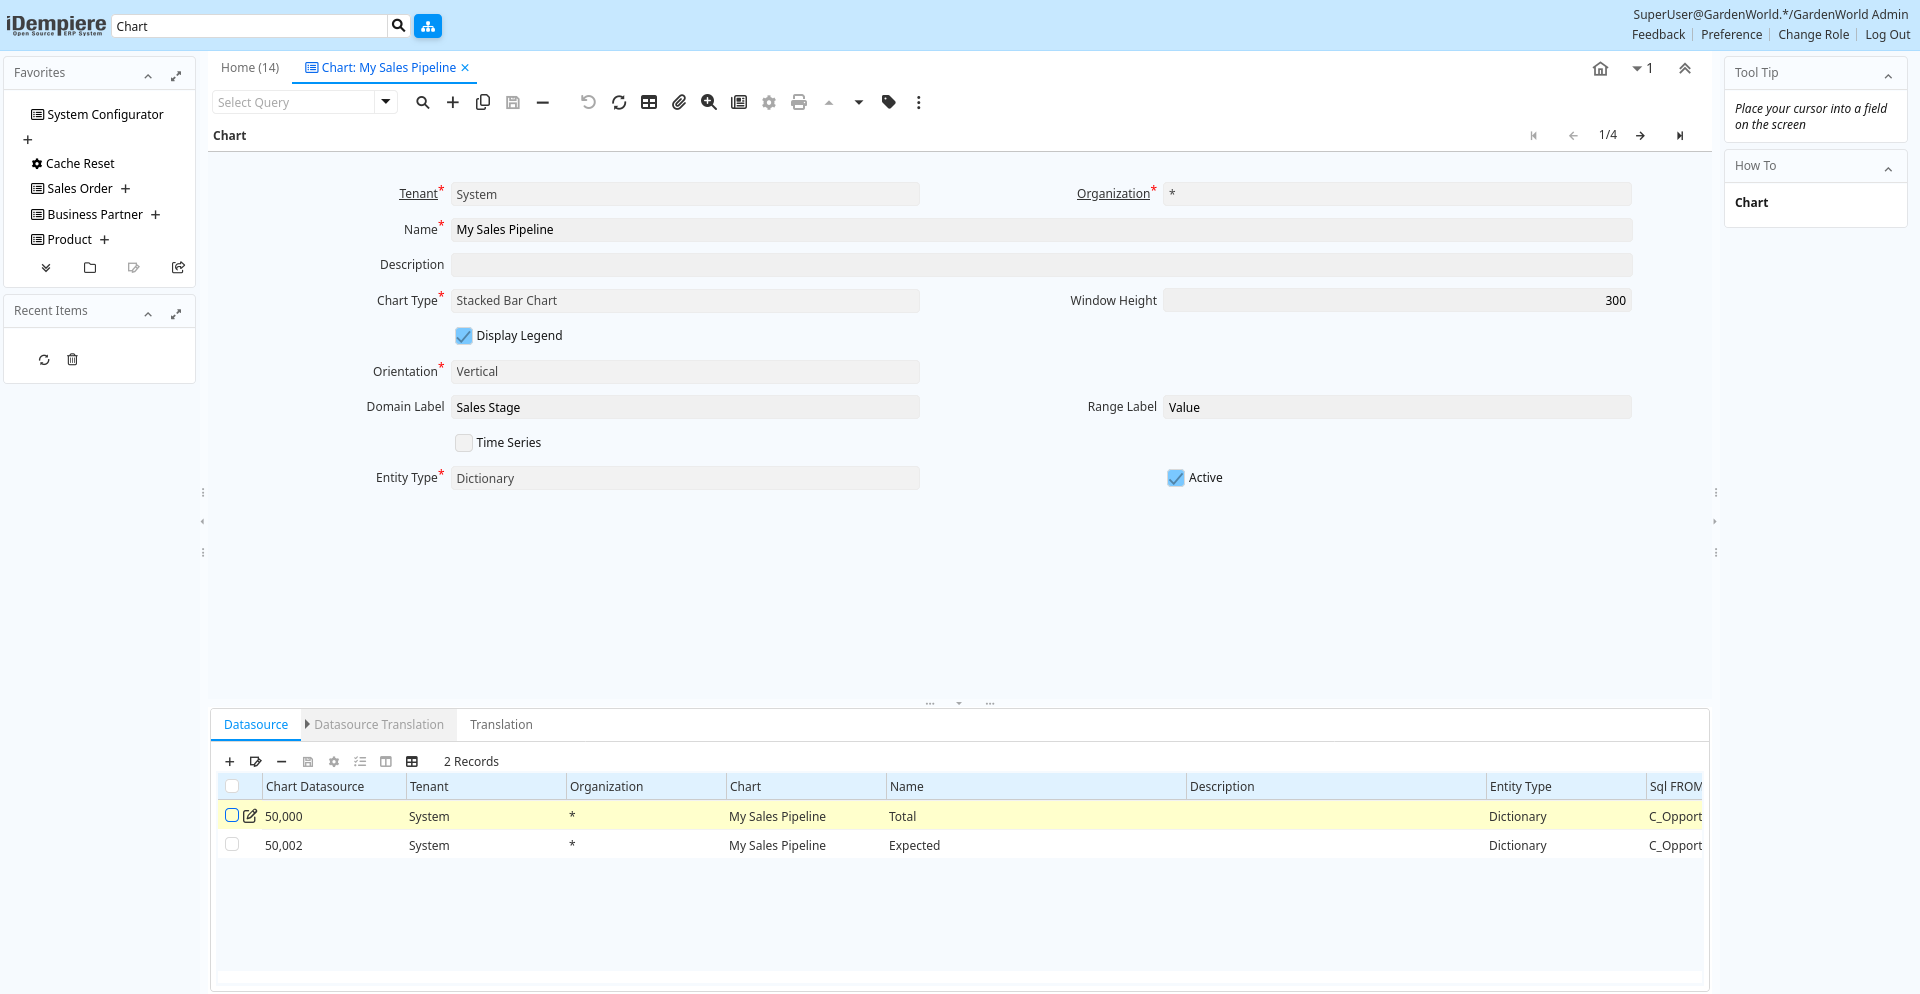Collapse the Favorites panel

(x=148, y=76)
